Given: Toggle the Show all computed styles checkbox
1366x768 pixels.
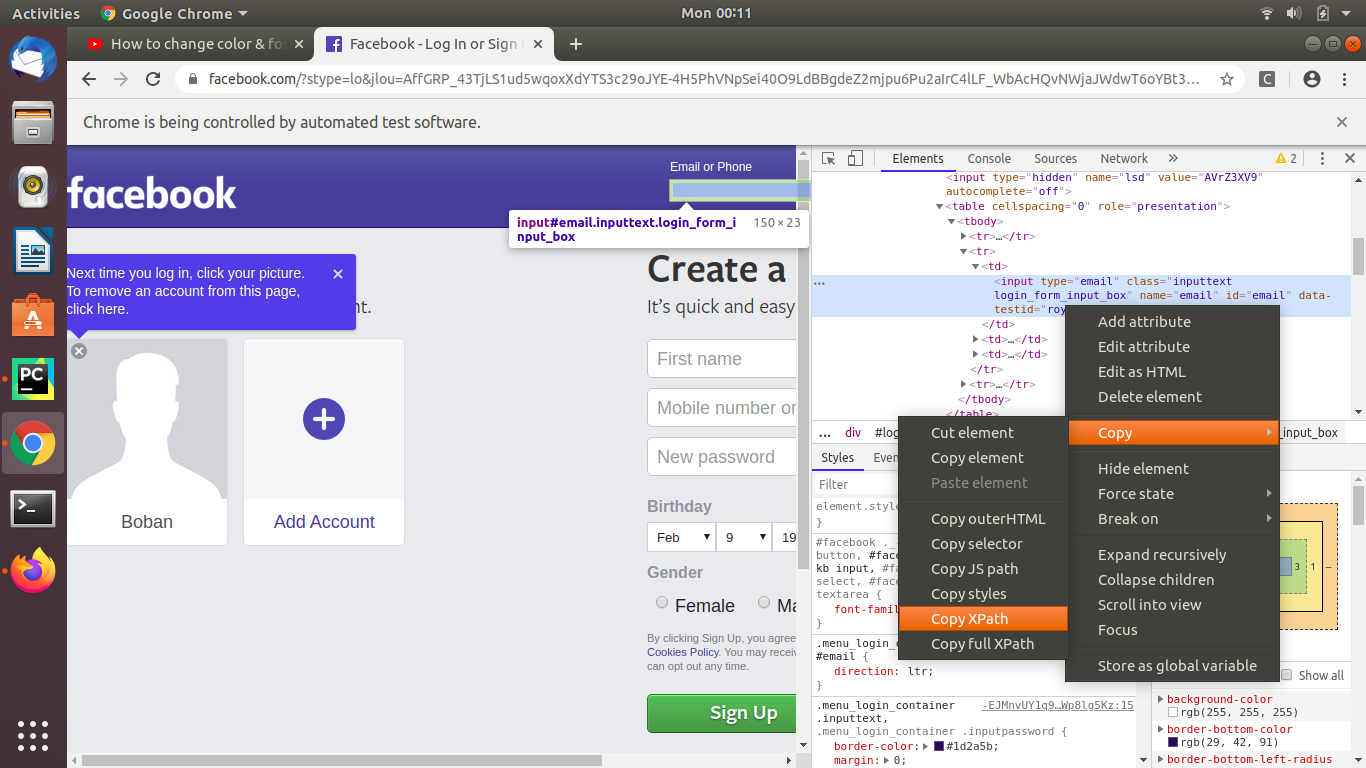Looking at the screenshot, I should click(1287, 675).
